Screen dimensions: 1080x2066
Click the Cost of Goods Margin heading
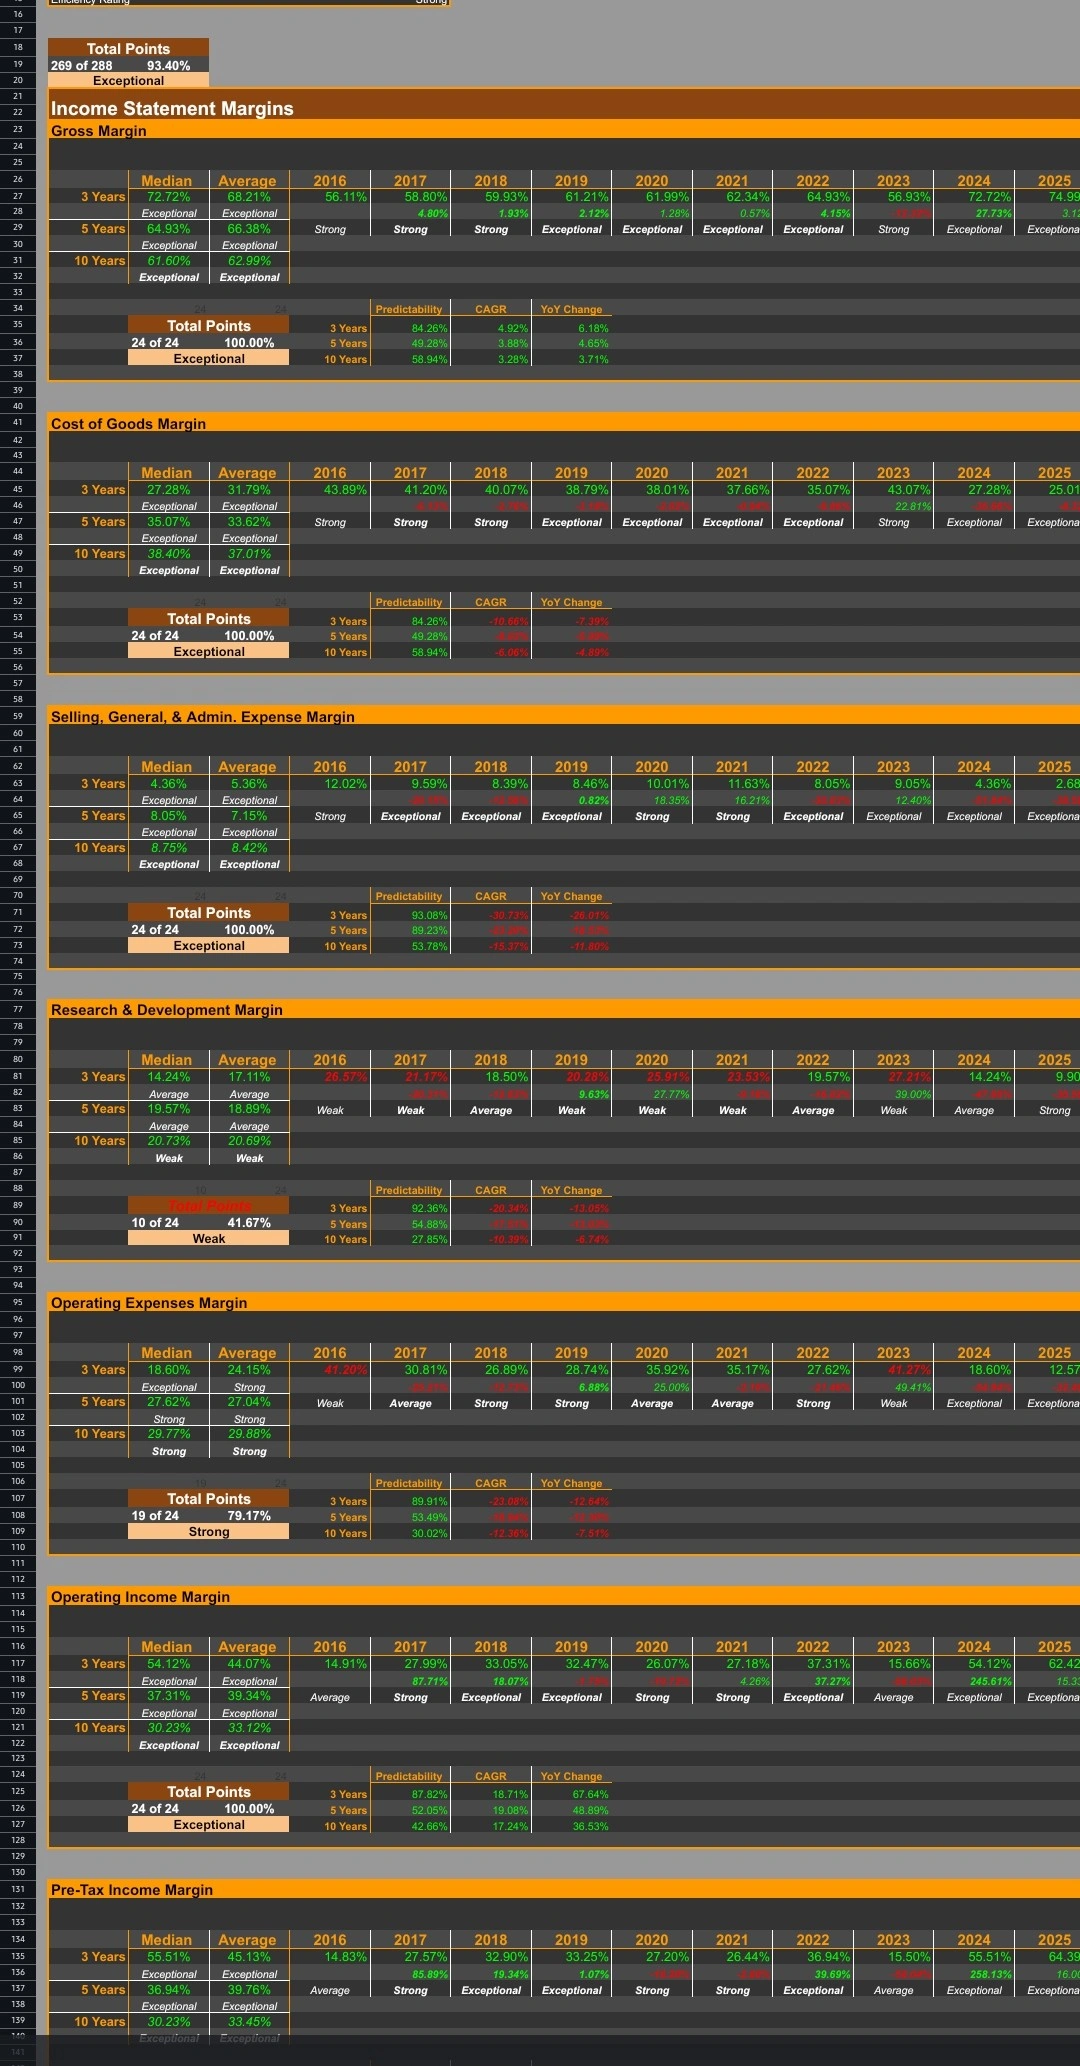[x=128, y=424]
